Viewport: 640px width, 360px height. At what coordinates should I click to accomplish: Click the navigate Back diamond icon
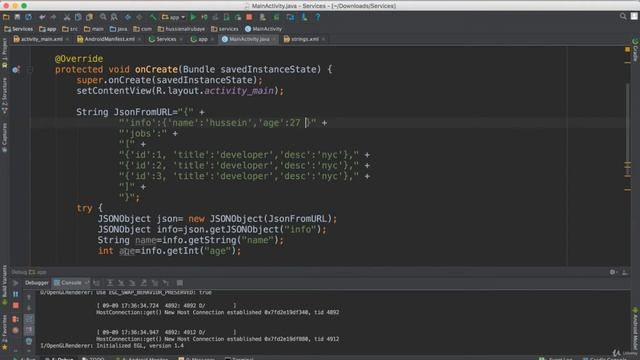128,17
